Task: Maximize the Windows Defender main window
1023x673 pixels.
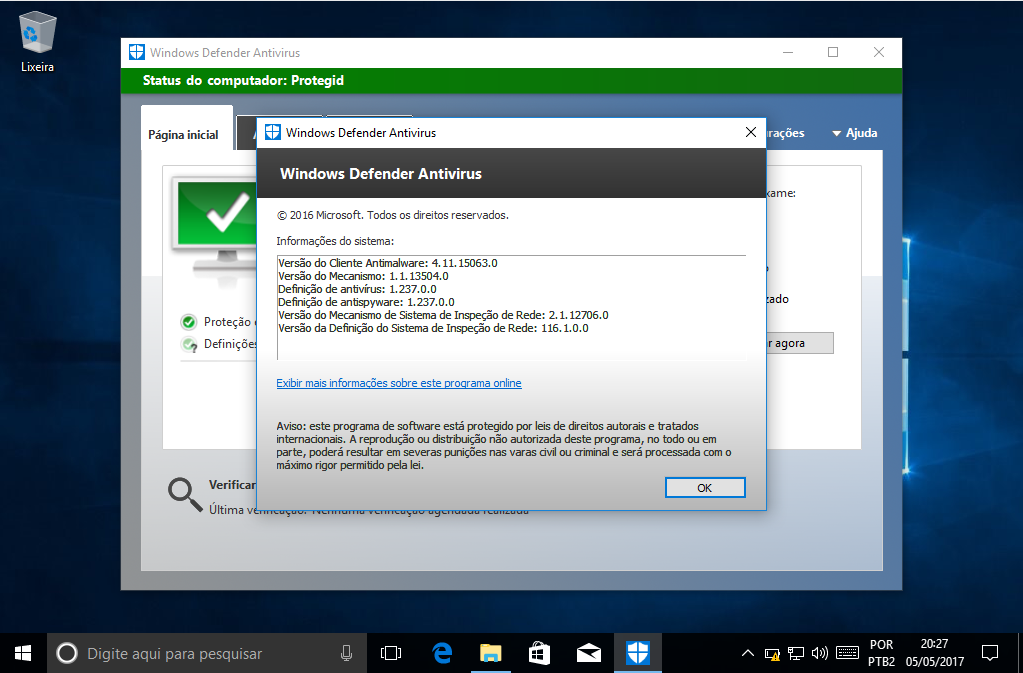Action: click(x=833, y=52)
